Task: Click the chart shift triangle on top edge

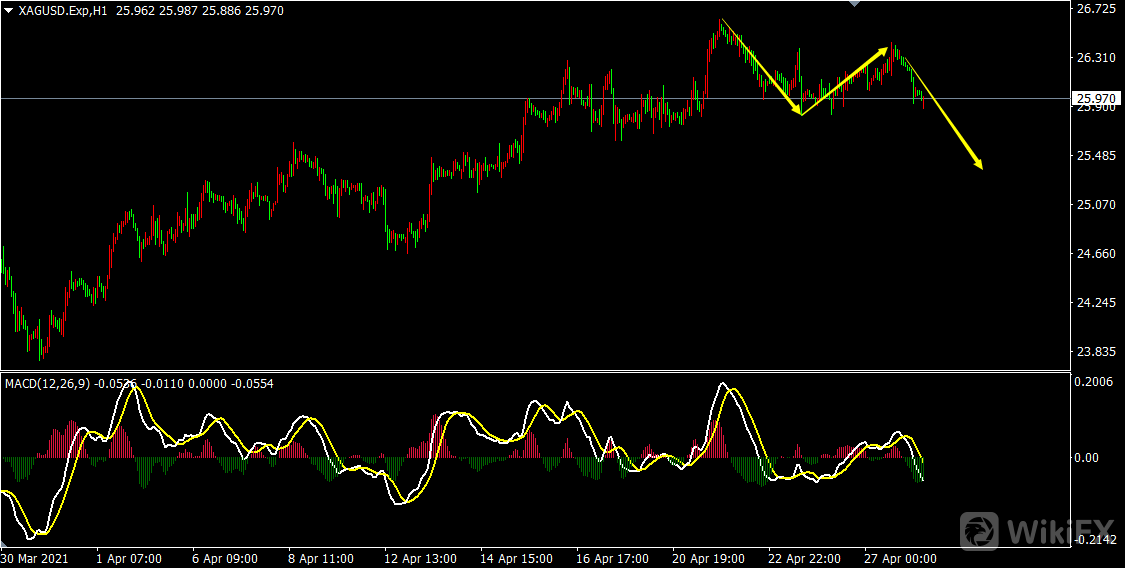Action: coord(853,4)
